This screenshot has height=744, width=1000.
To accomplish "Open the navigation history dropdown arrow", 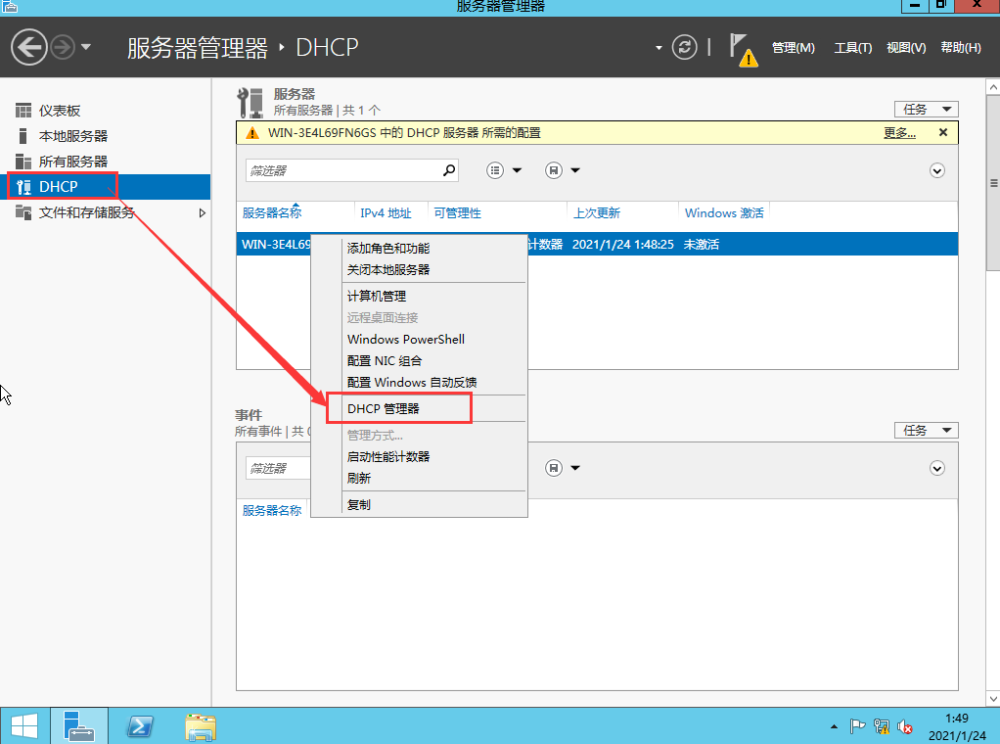I will [86, 47].
